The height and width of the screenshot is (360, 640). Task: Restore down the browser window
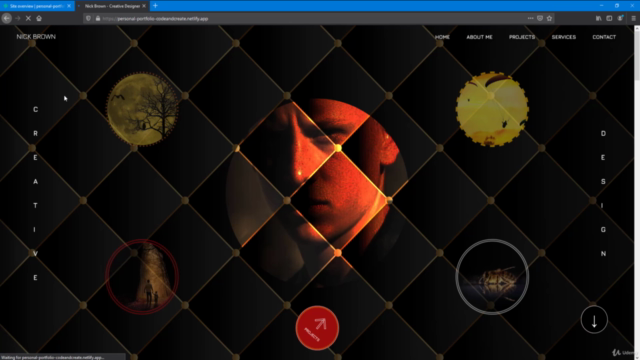pos(617,6)
